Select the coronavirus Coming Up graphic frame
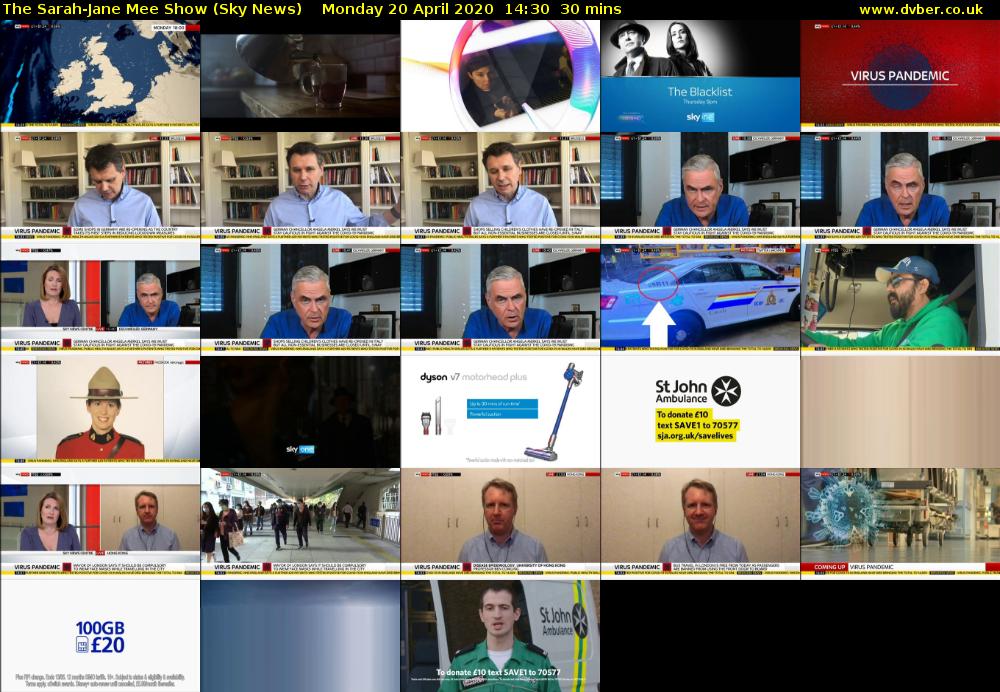1000x692 pixels. pos(900,523)
